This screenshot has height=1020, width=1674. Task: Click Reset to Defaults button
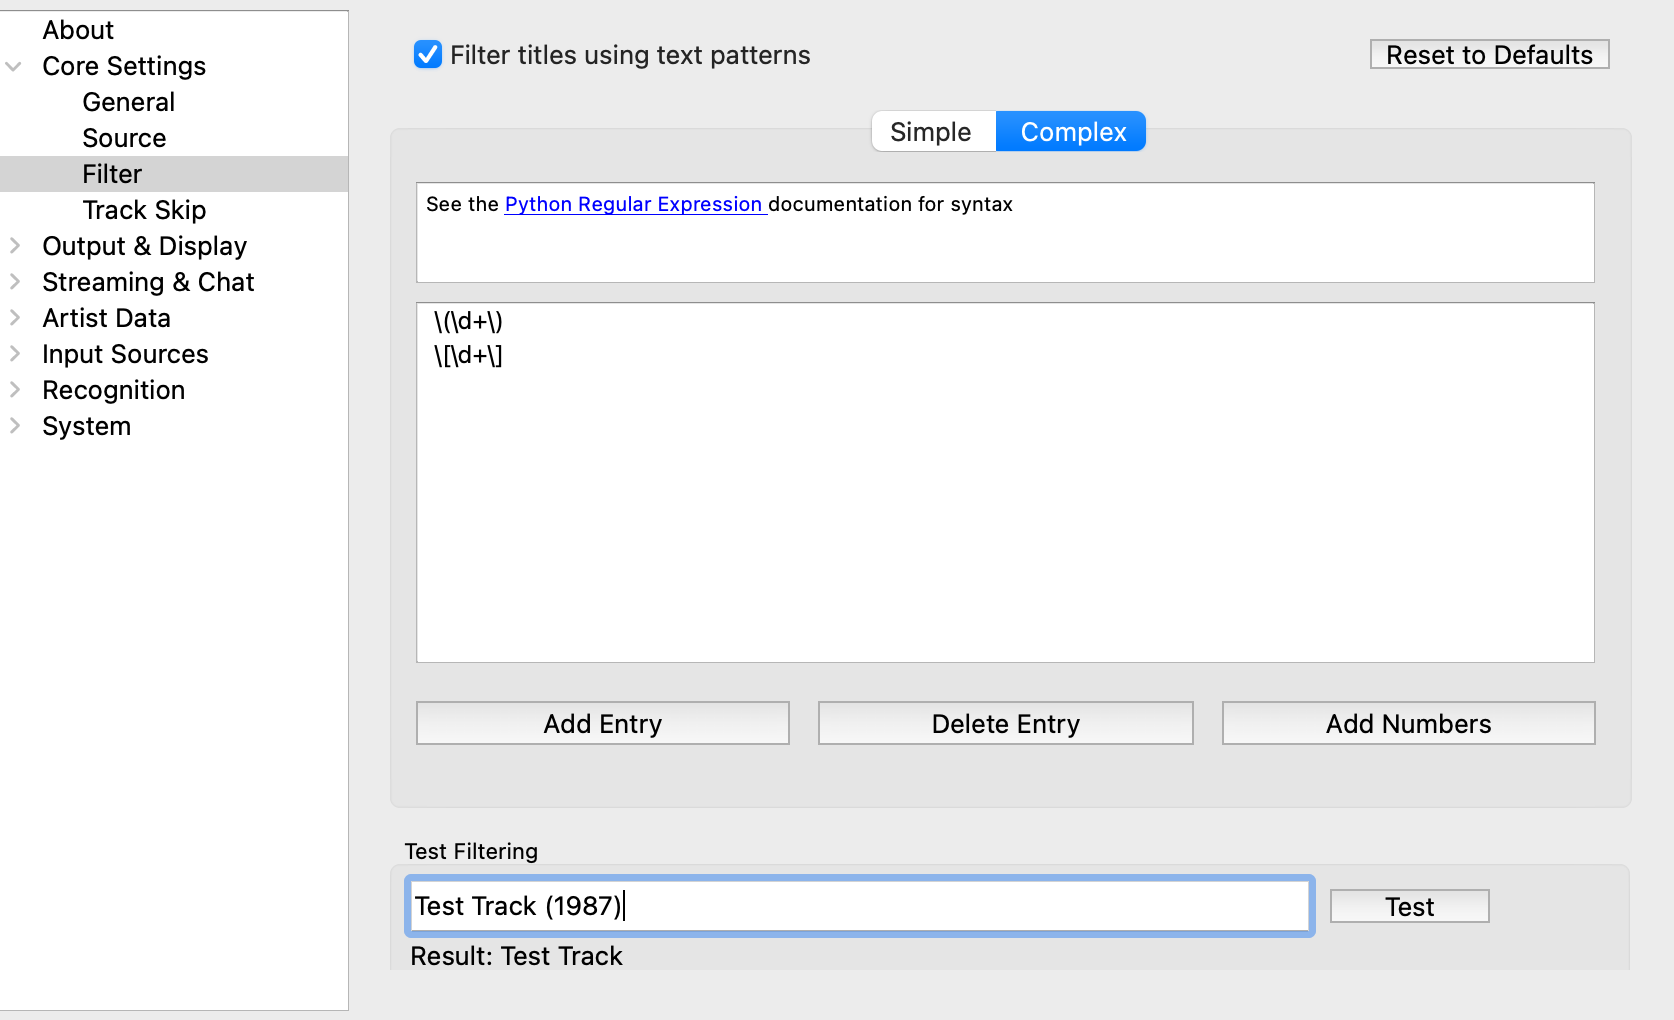click(1488, 55)
